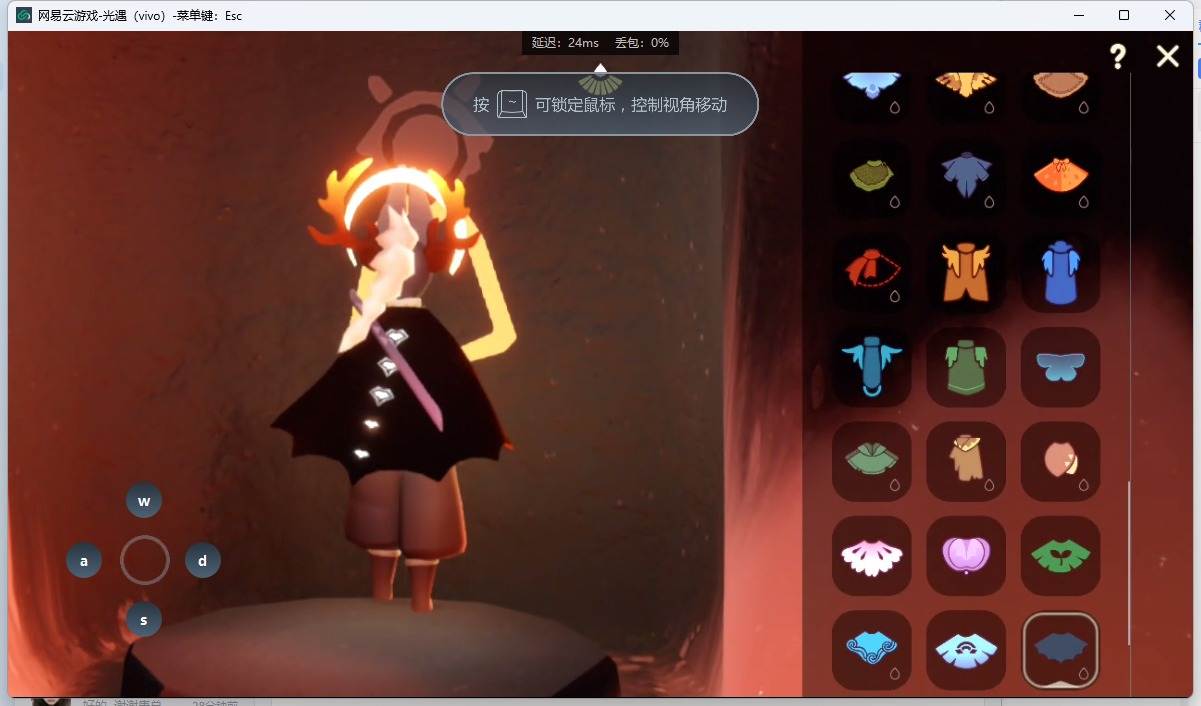
Task: Select the dark blue jagged cape
Action: [x=966, y=178]
